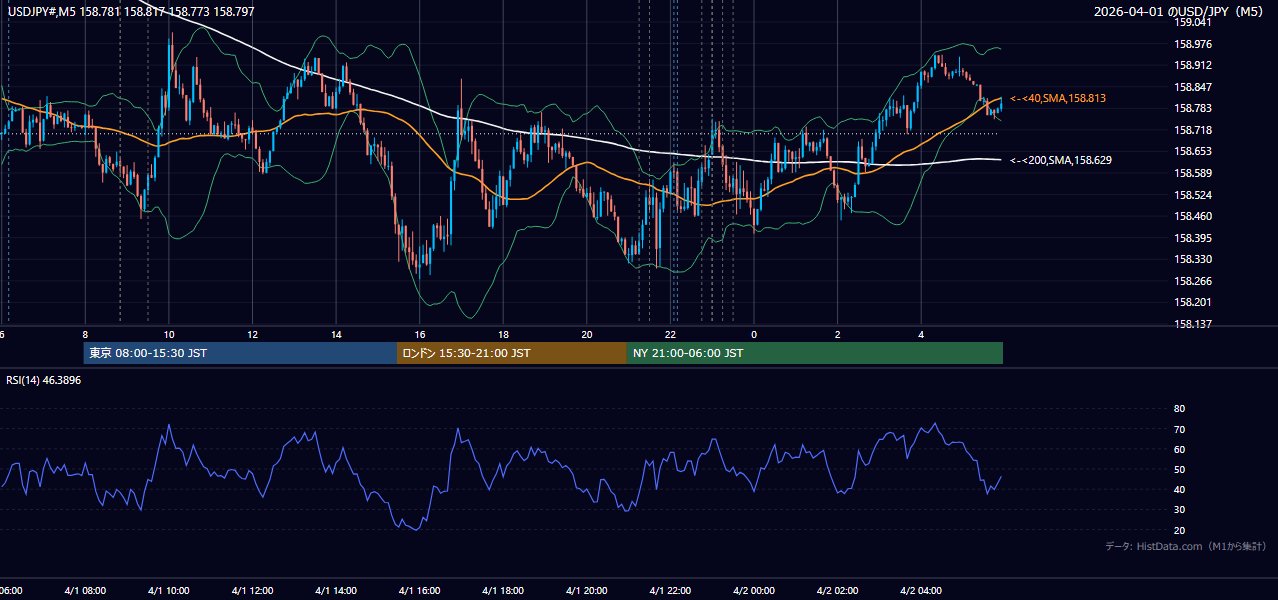Click price axis value 158.976
This screenshot has width=1278, height=600.
point(1193,44)
